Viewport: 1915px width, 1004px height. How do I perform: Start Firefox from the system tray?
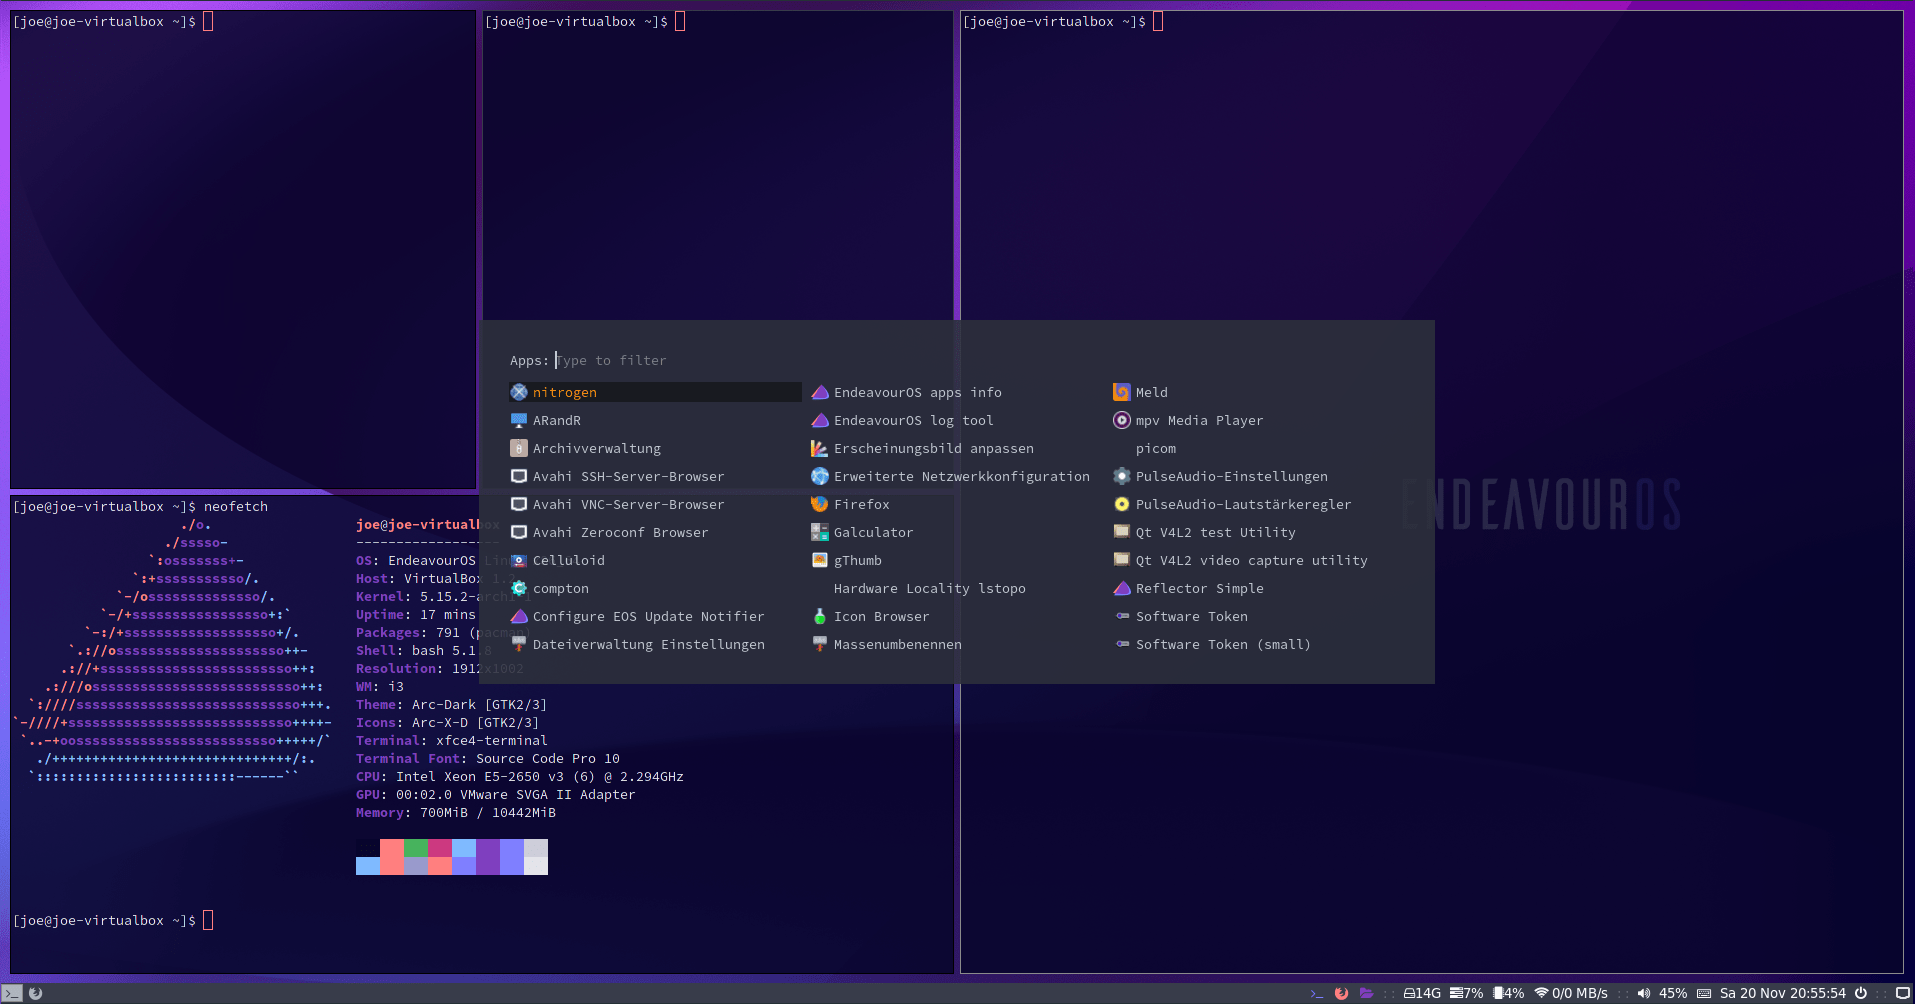tap(1341, 993)
